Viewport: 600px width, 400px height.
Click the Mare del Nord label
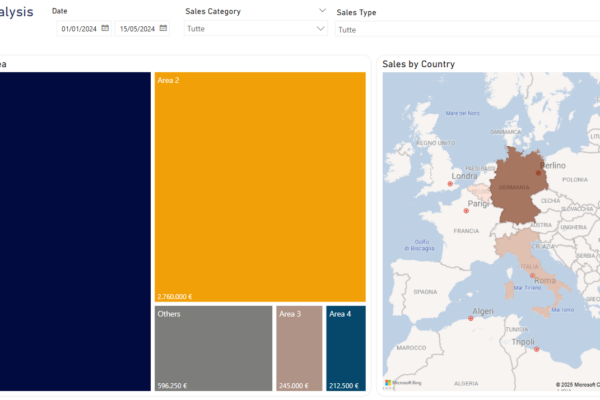[x=462, y=113]
